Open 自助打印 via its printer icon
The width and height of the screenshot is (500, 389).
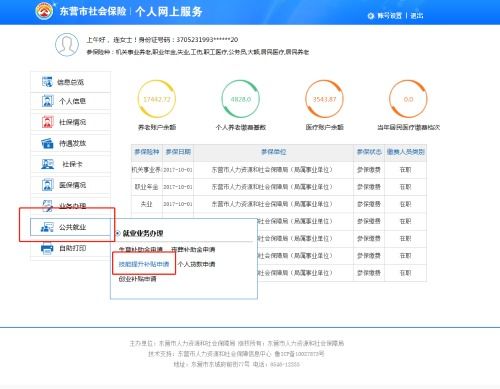pos(47,248)
